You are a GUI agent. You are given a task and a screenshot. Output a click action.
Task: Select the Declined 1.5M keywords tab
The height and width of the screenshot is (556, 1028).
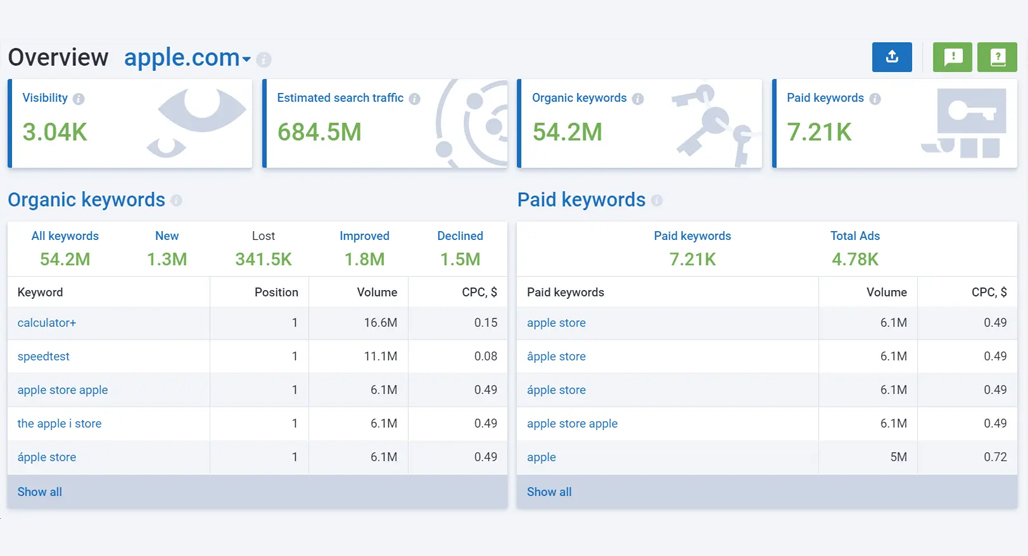click(x=460, y=248)
